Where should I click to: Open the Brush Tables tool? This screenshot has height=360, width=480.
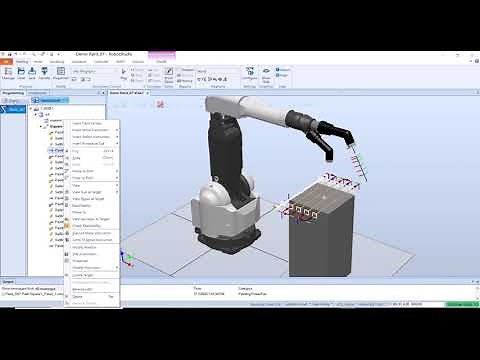[169, 75]
